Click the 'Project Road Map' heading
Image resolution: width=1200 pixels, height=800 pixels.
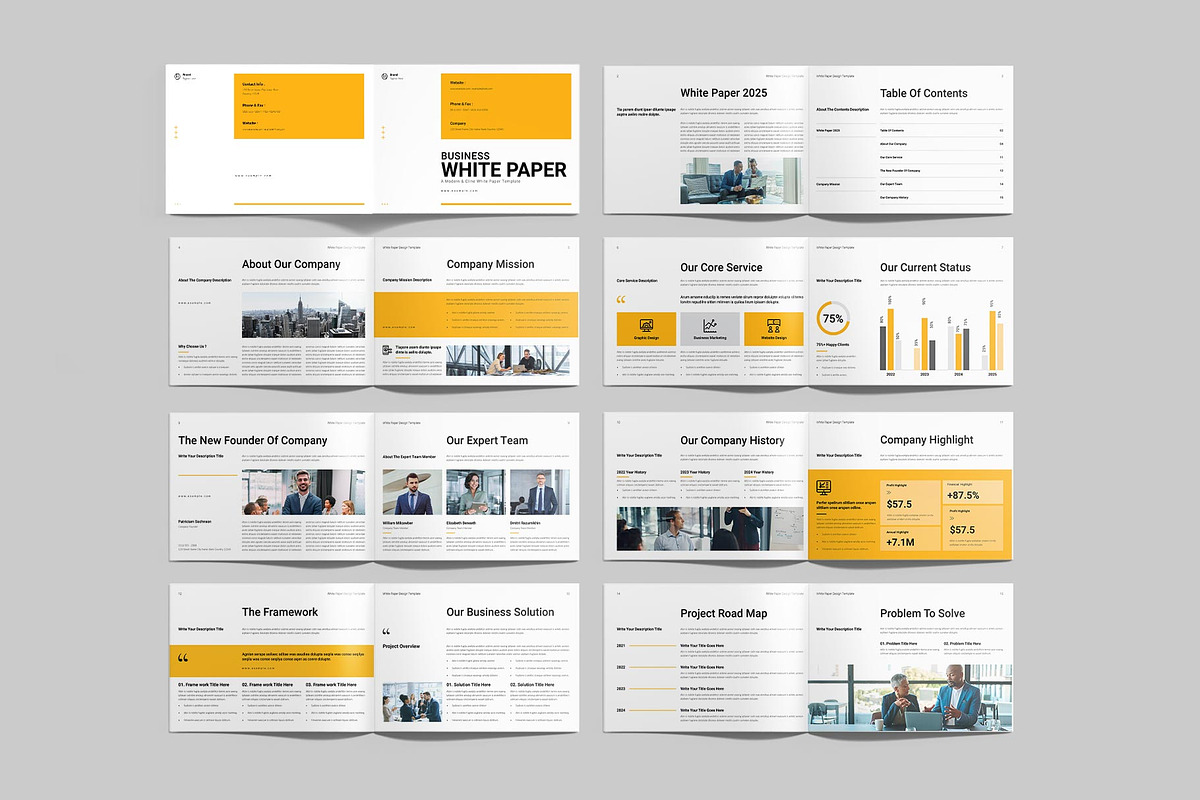724,613
